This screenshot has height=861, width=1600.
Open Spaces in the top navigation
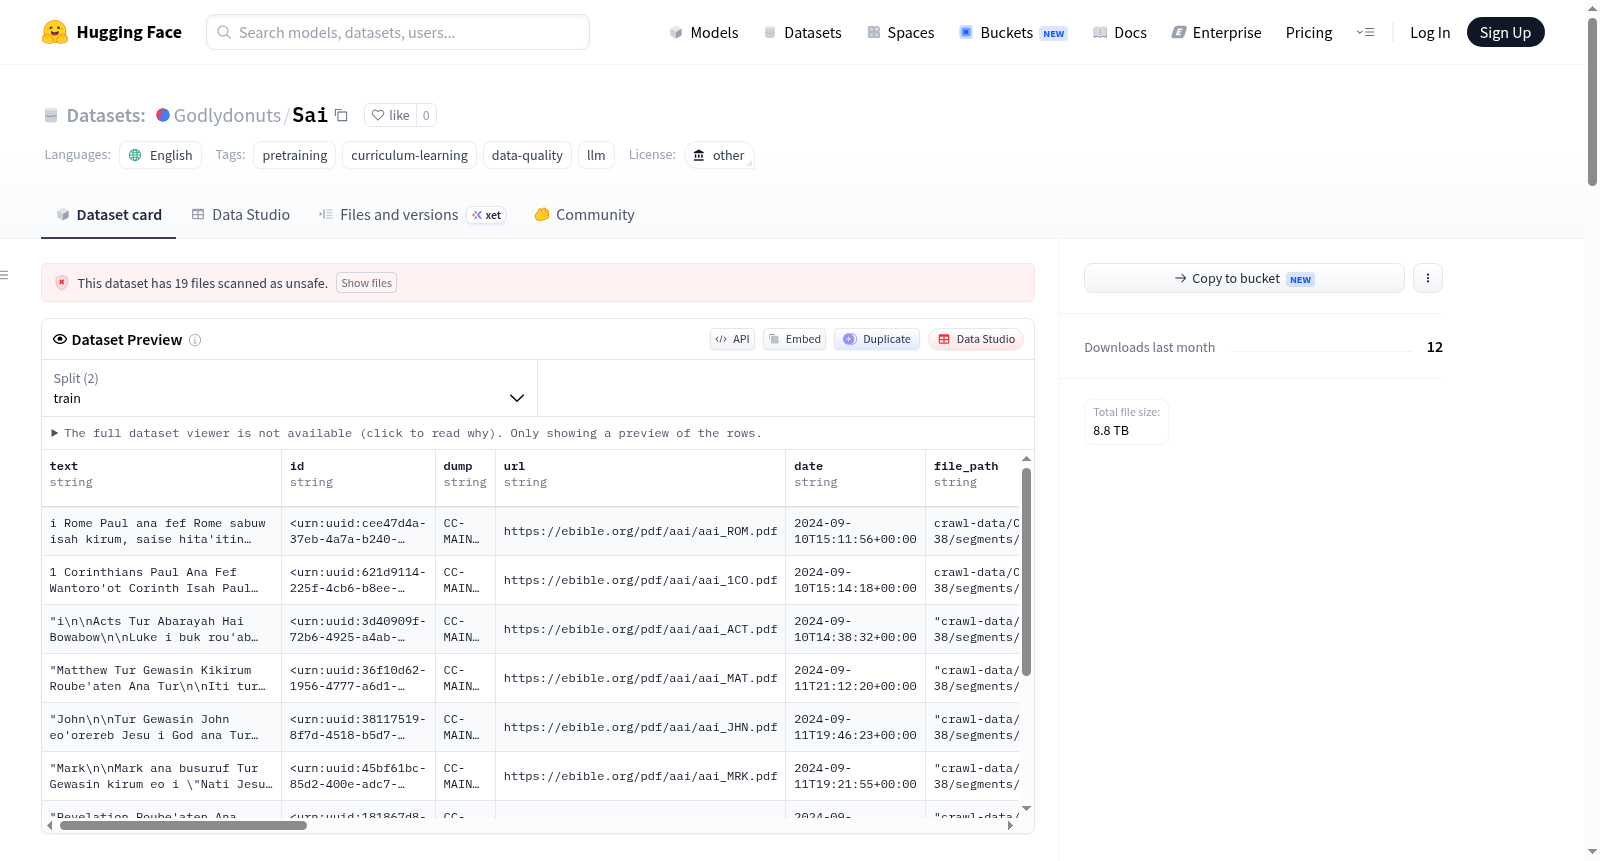pyautogui.click(x=900, y=32)
